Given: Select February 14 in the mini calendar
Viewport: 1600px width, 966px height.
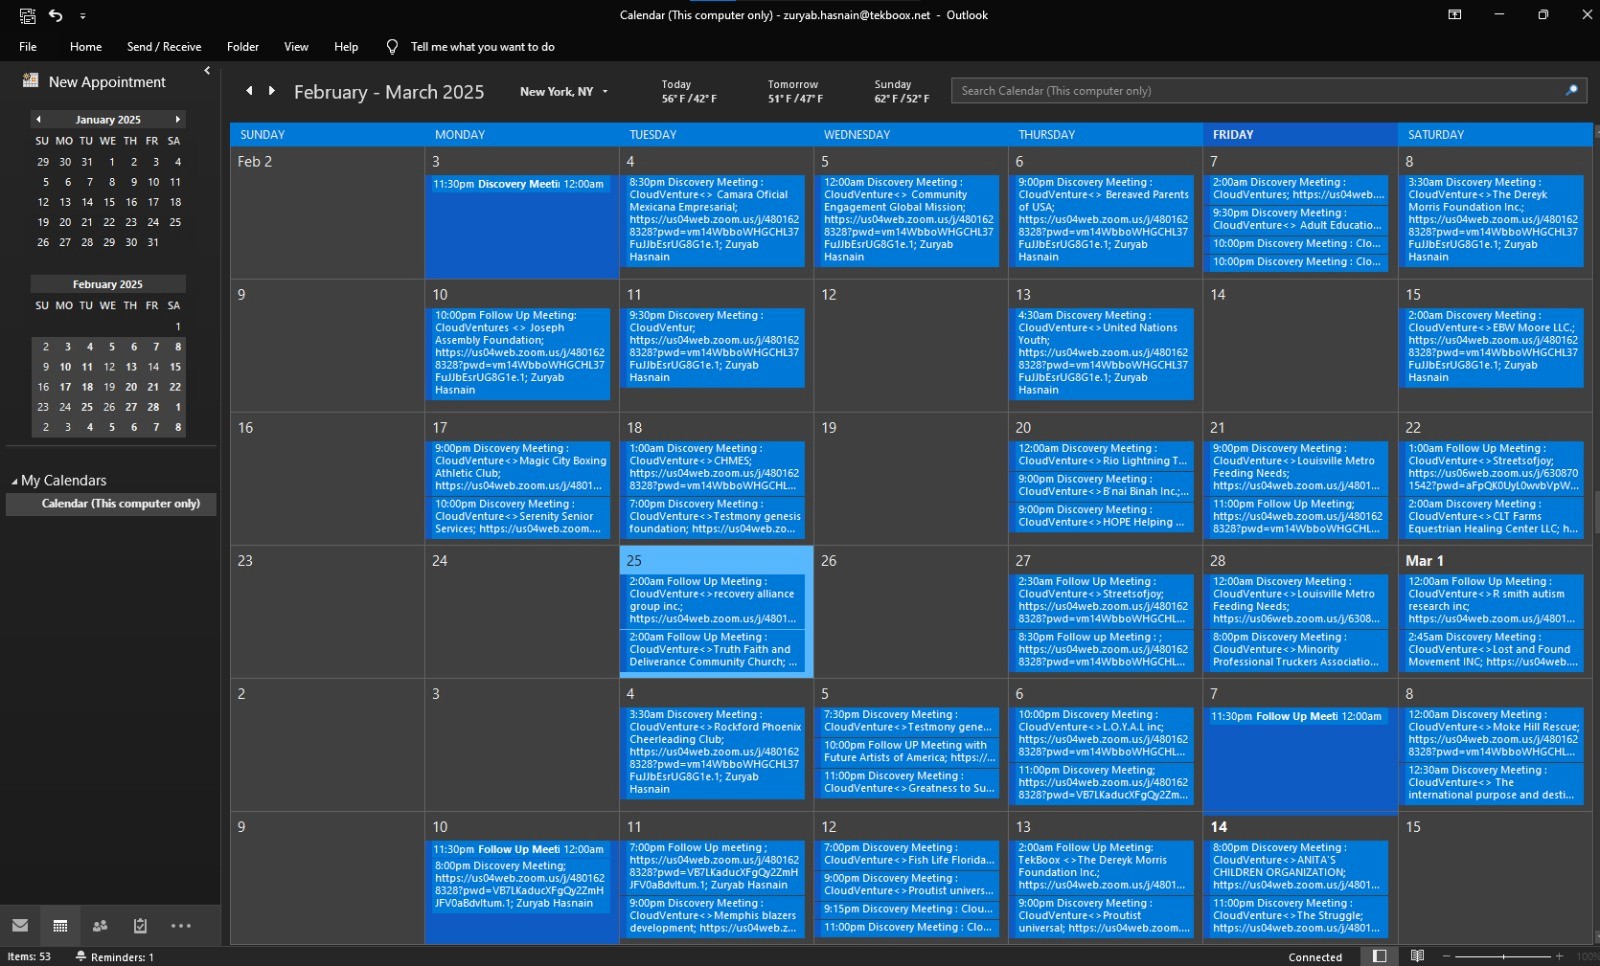Looking at the screenshot, I should point(153,367).
